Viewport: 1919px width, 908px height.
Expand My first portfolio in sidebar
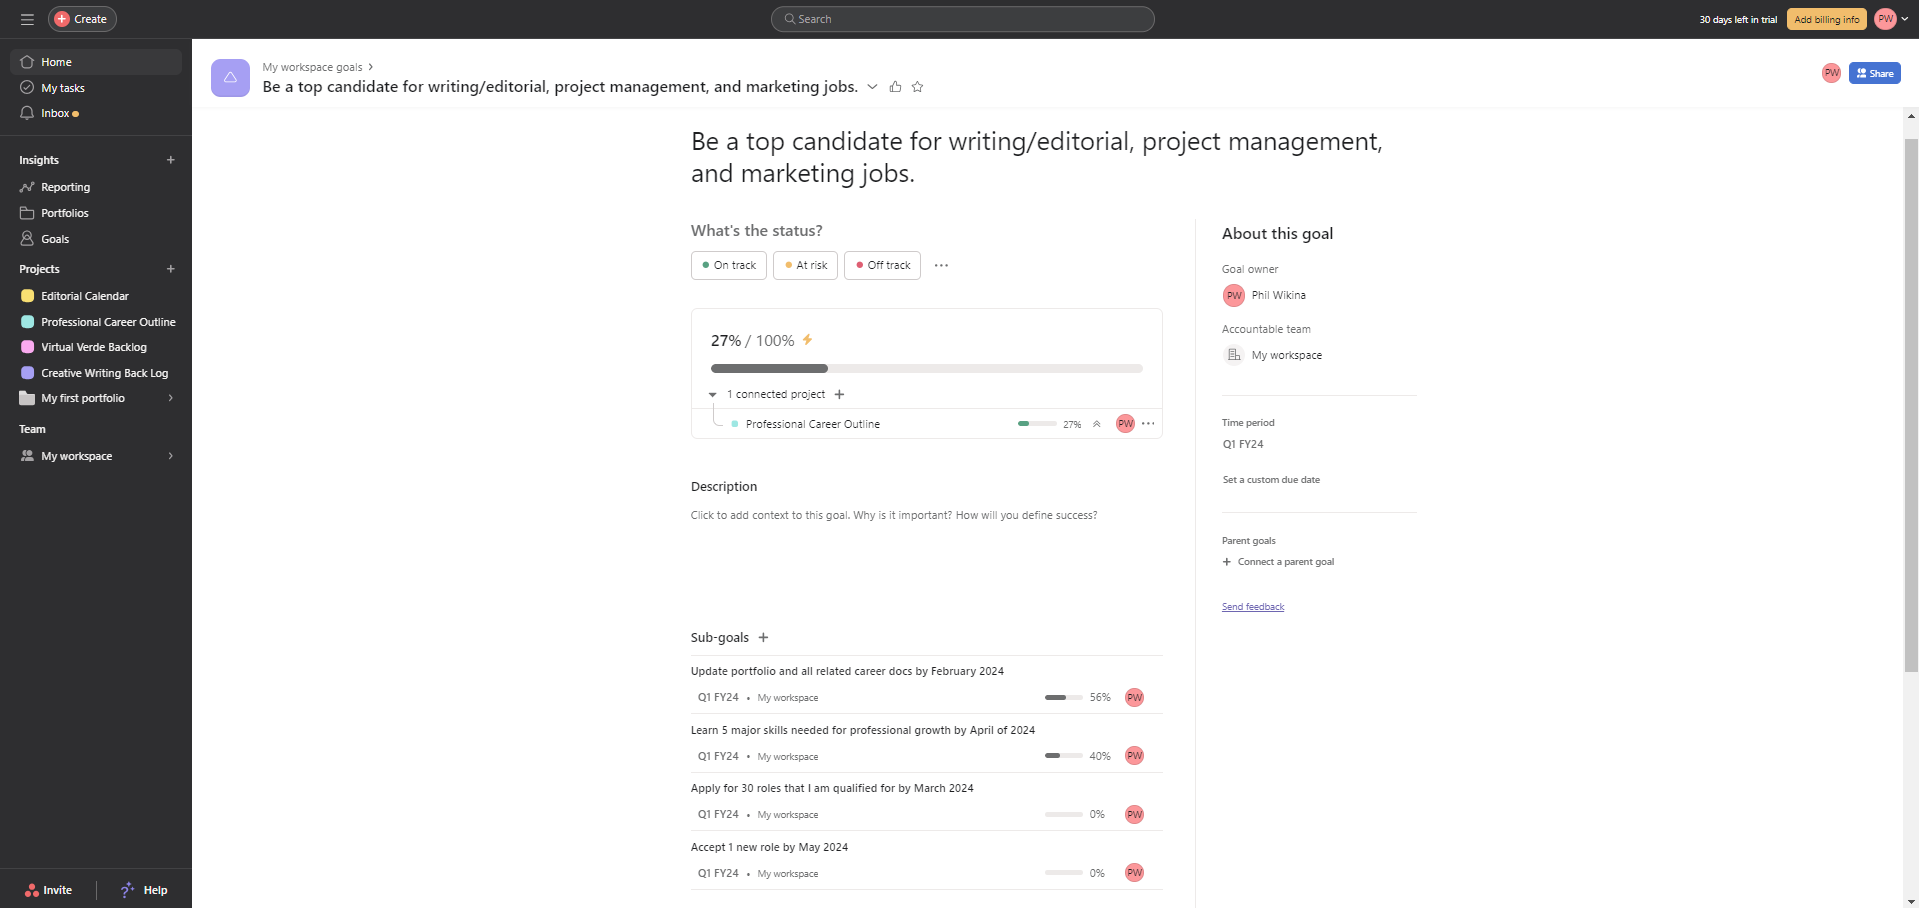[171, 398]
